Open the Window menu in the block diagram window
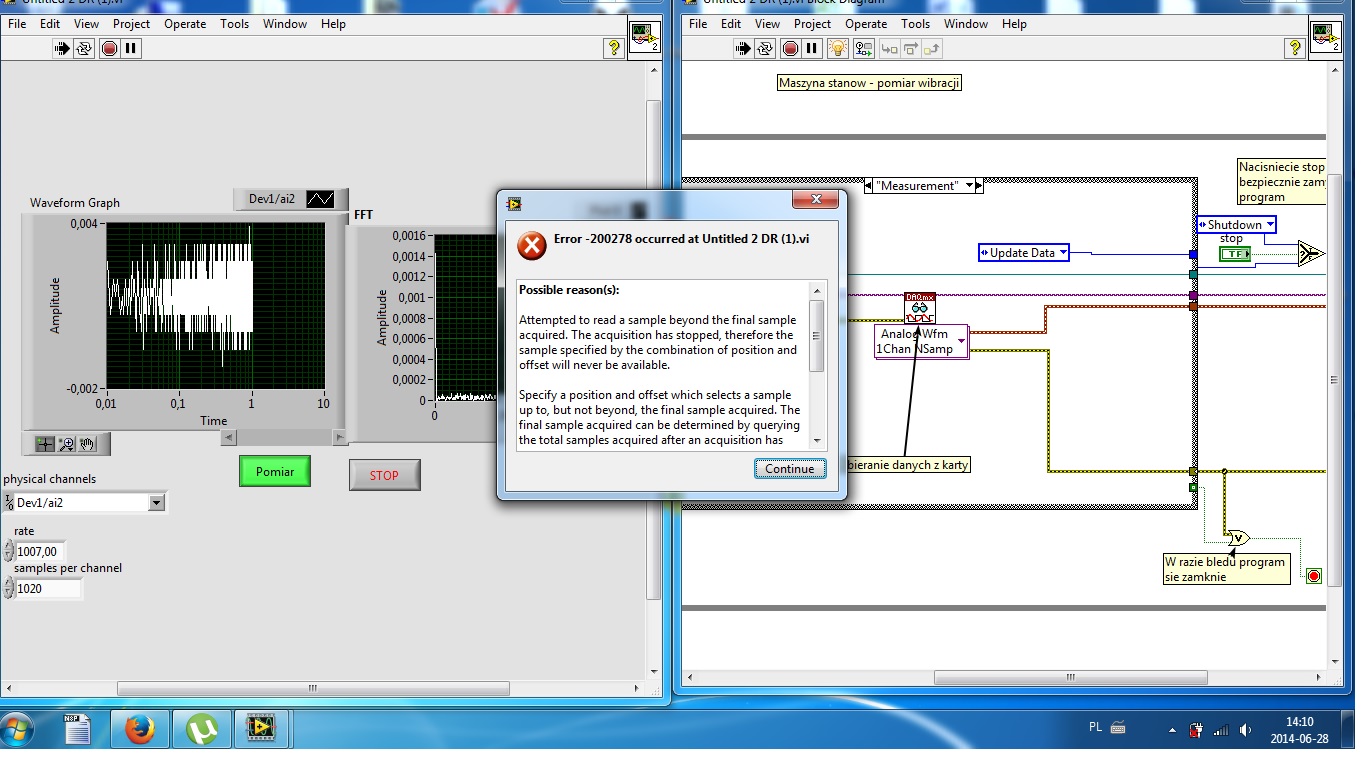Screen dimensions: 1366x768 tap(966, 24)
